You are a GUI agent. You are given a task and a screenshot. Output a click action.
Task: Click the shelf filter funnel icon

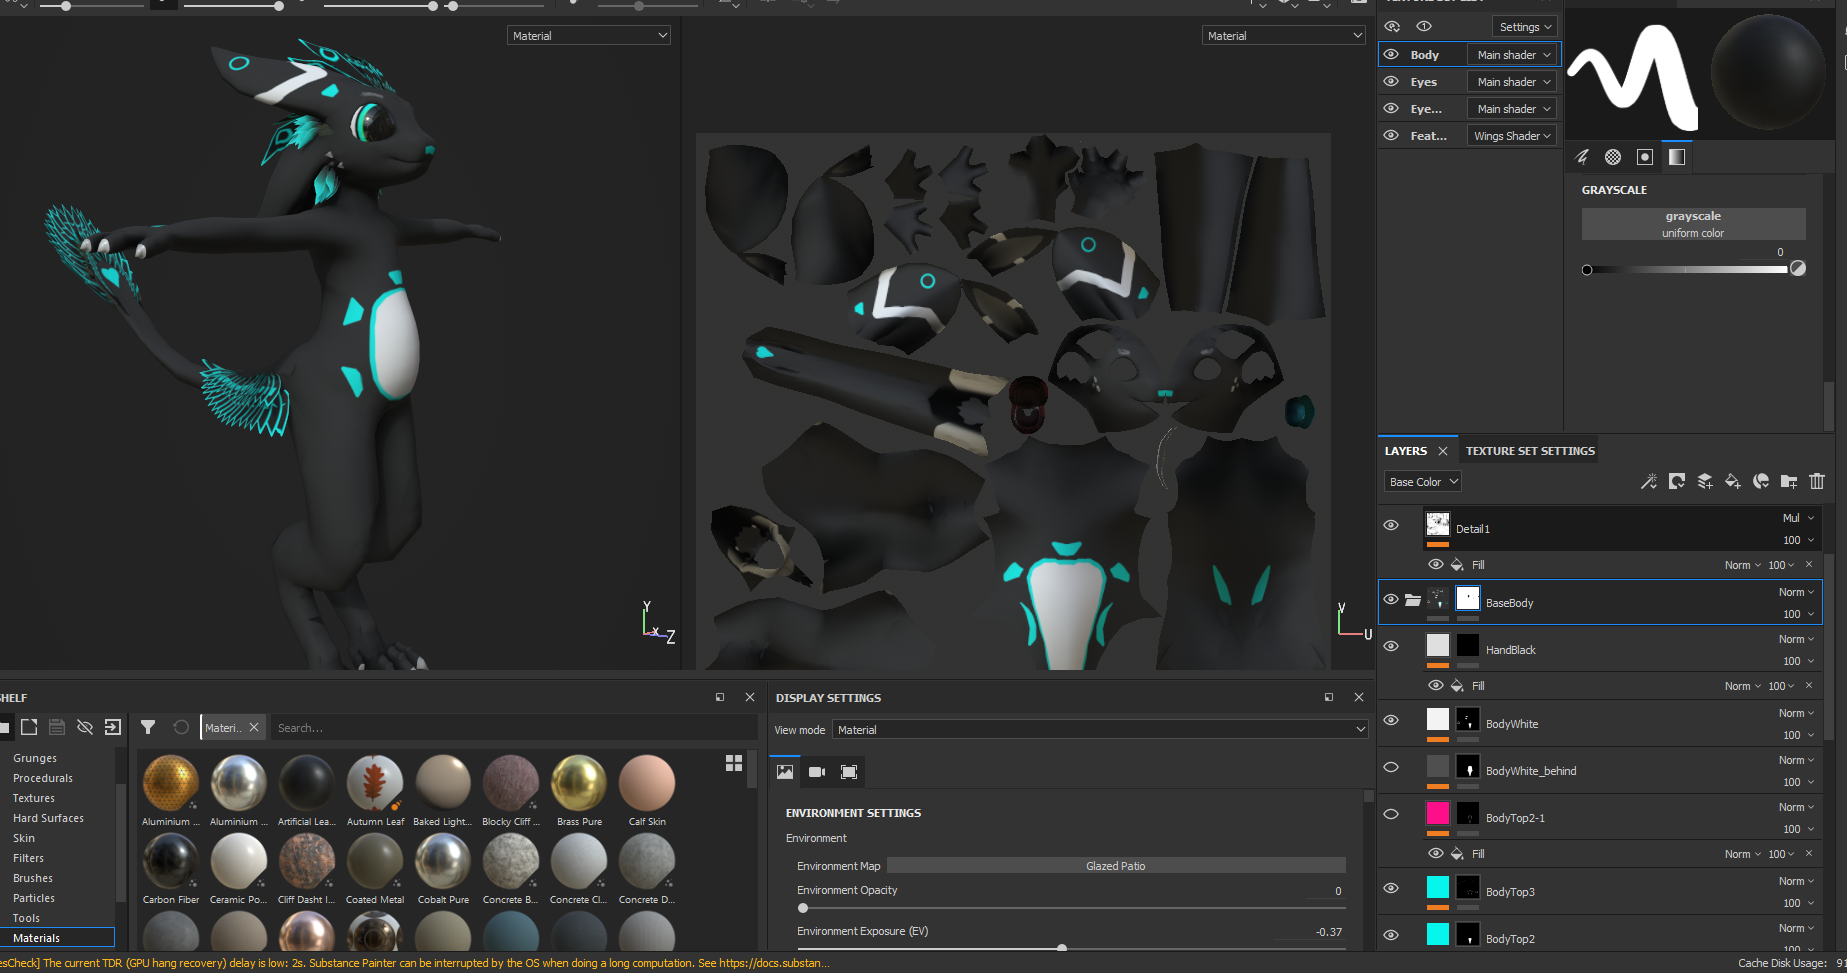(148, 727)
